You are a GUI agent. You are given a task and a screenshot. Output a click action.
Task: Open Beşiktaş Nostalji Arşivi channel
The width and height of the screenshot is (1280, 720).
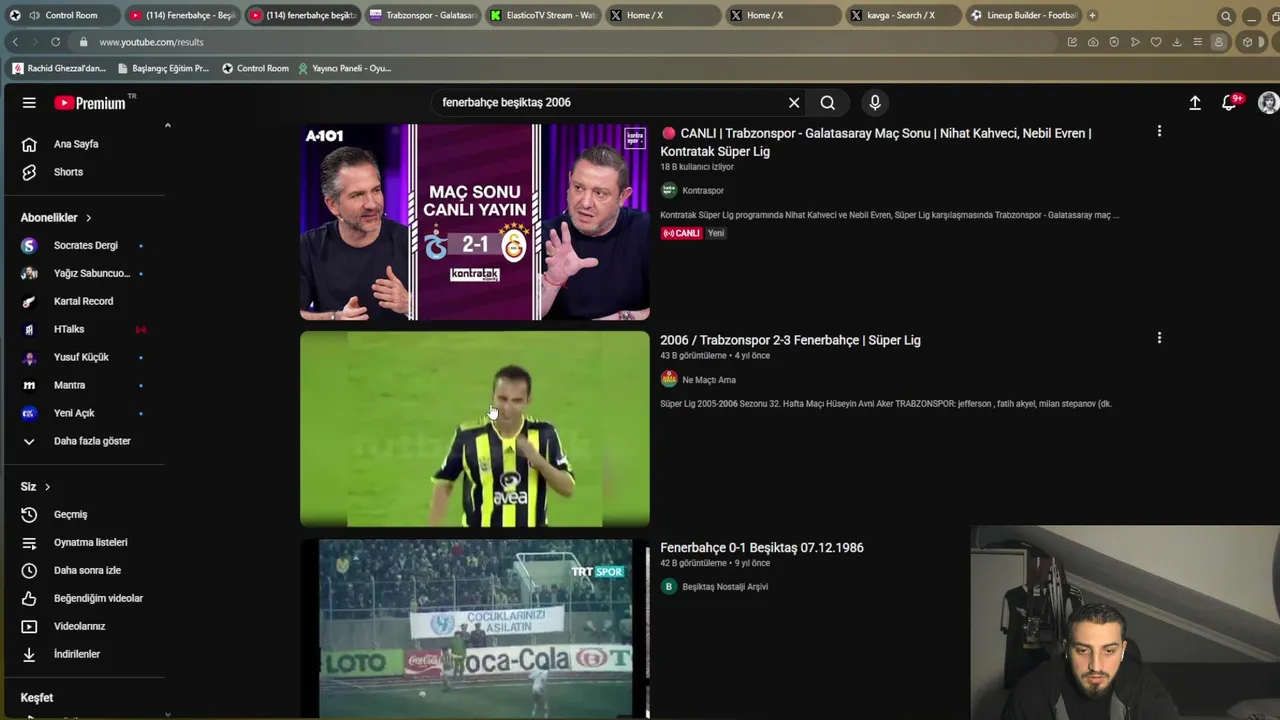[x=725, y=587]
